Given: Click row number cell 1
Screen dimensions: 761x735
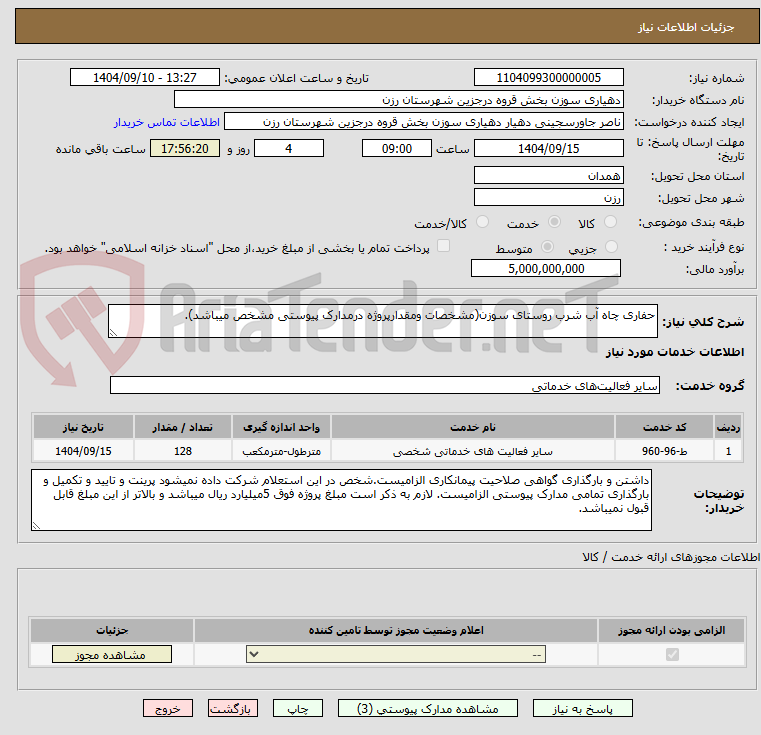Looking at the screenshot, I should click(x=728, y=451).
